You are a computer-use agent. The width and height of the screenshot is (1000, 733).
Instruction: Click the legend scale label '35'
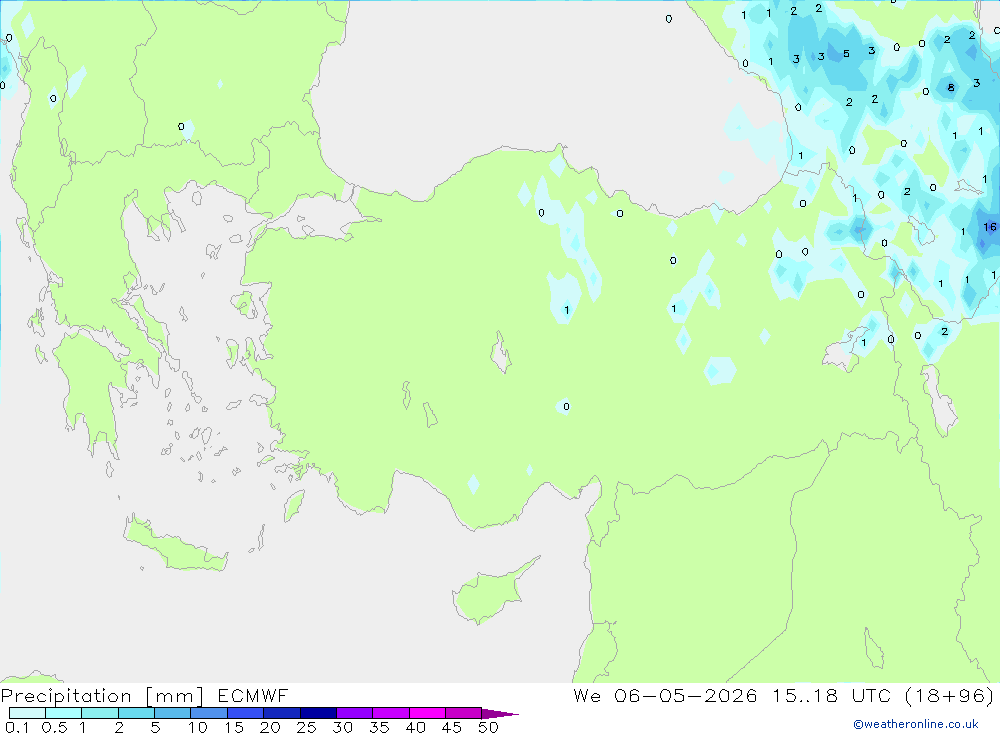(x=379, y=727)
